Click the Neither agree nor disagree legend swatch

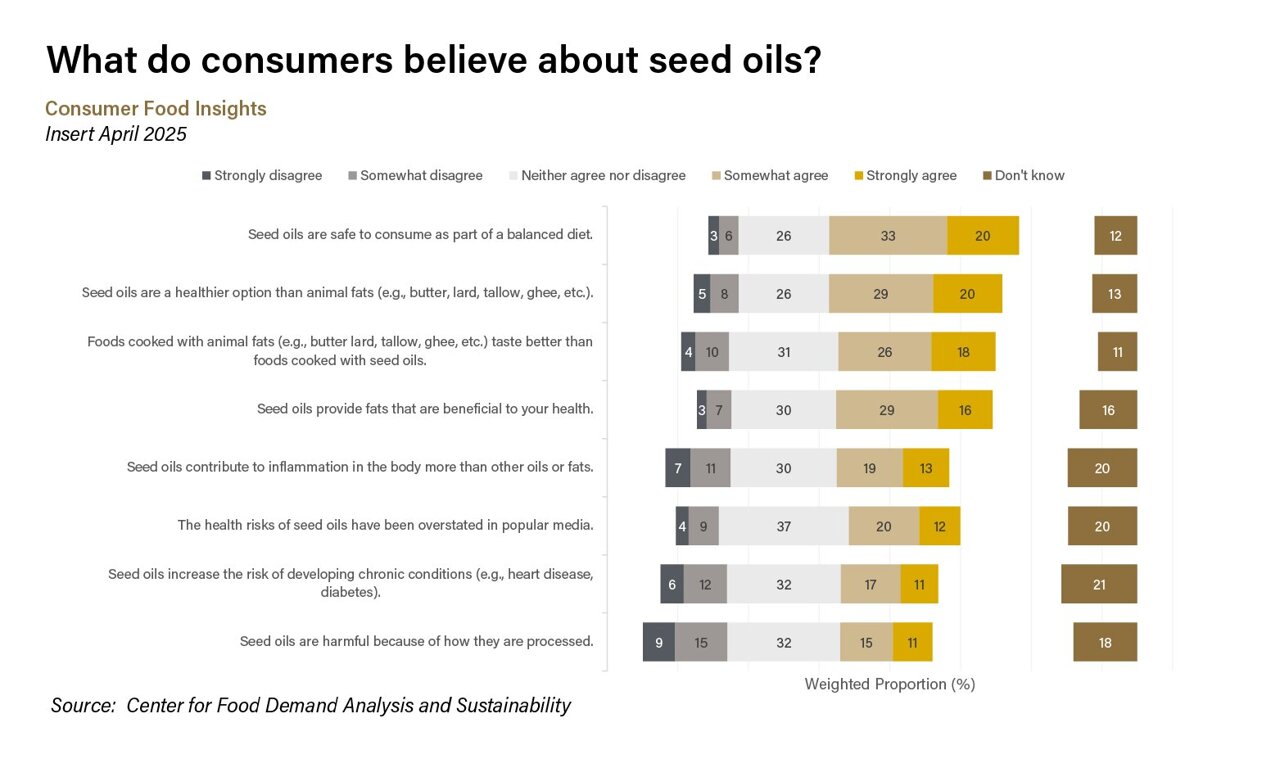(514, 176)
